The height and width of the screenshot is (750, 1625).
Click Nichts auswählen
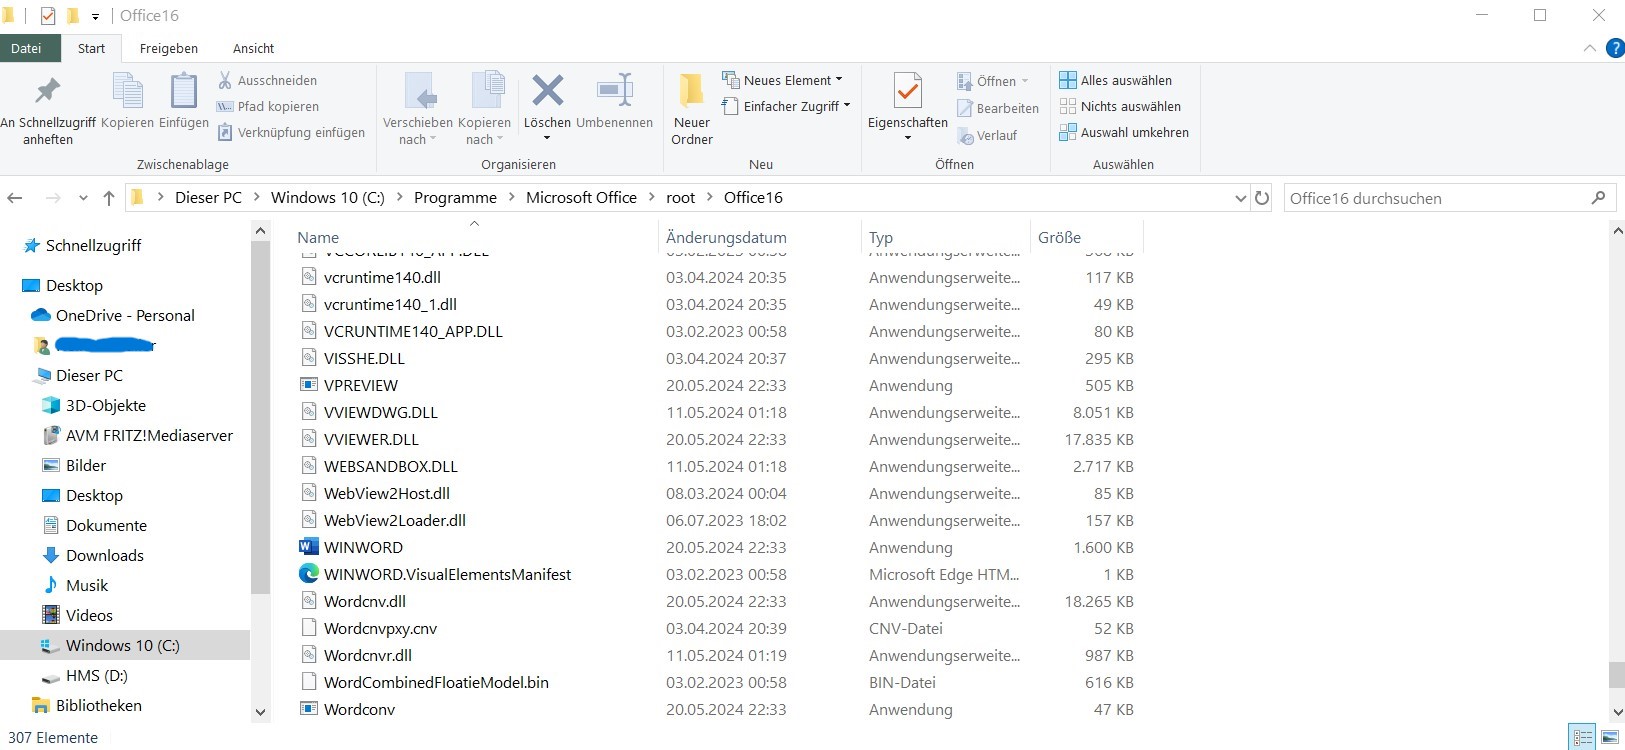(1120, 106)
